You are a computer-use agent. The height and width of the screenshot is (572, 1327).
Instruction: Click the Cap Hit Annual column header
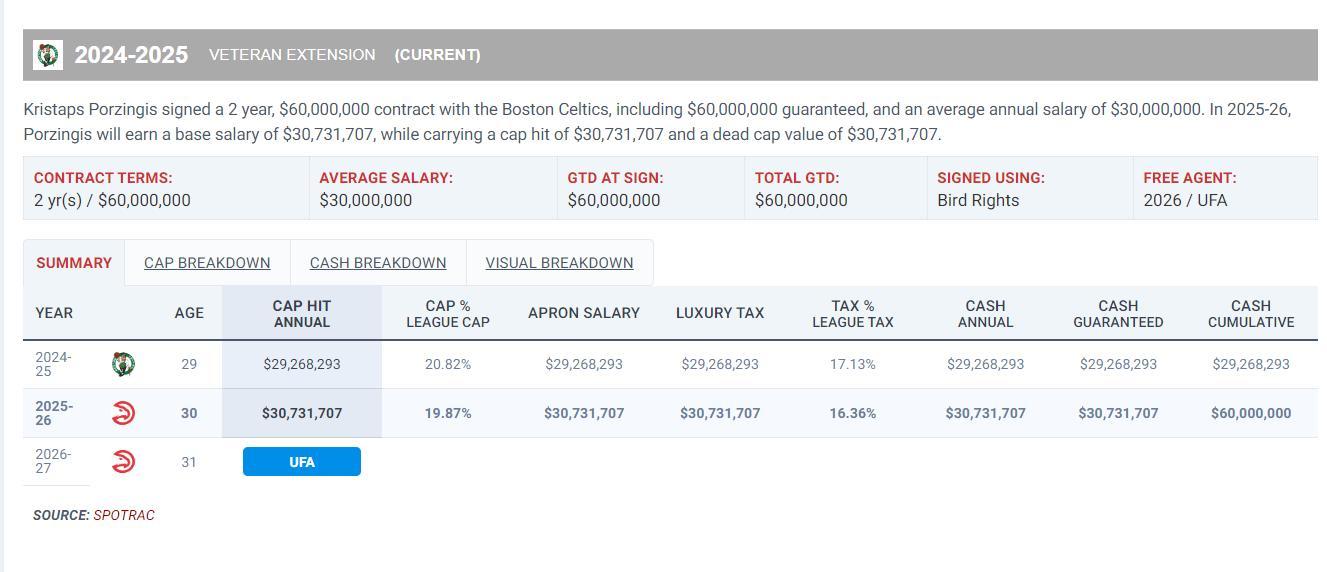click(x=301, y=314)
